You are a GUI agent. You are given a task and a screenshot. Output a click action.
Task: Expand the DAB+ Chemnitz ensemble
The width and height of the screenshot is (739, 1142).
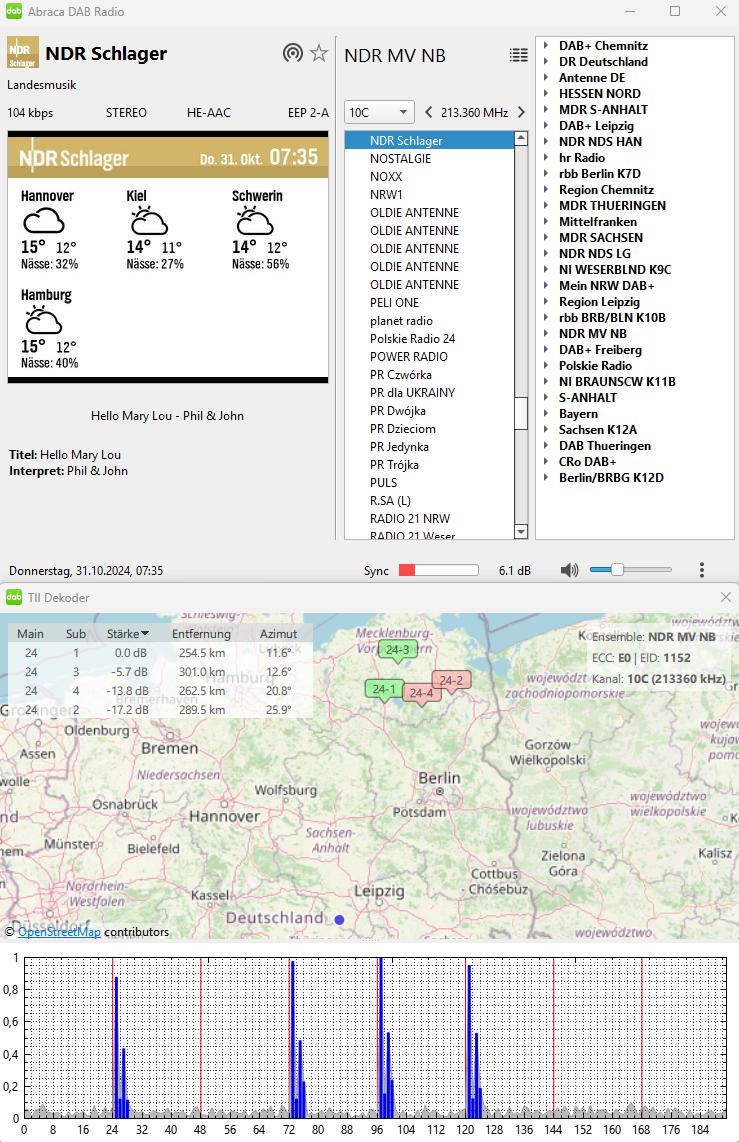pyautogui.click(x=546, y=46)
